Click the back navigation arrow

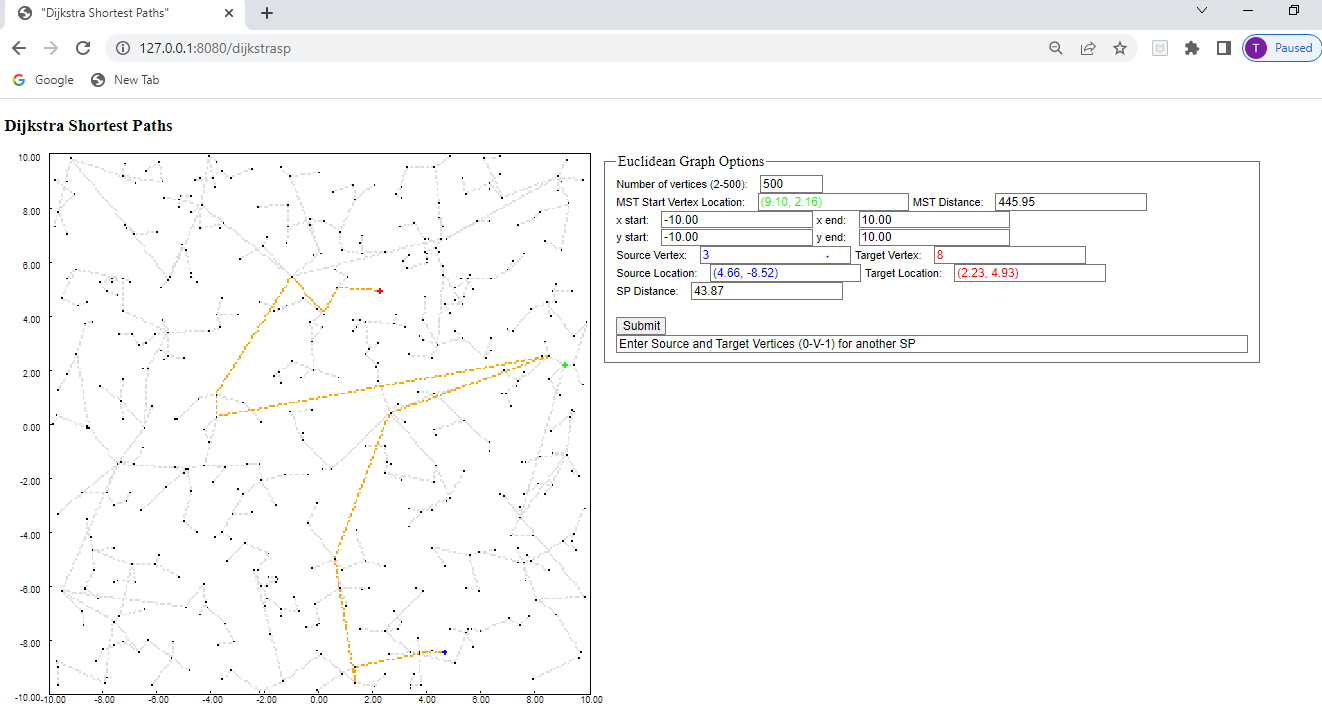point(18,47)
